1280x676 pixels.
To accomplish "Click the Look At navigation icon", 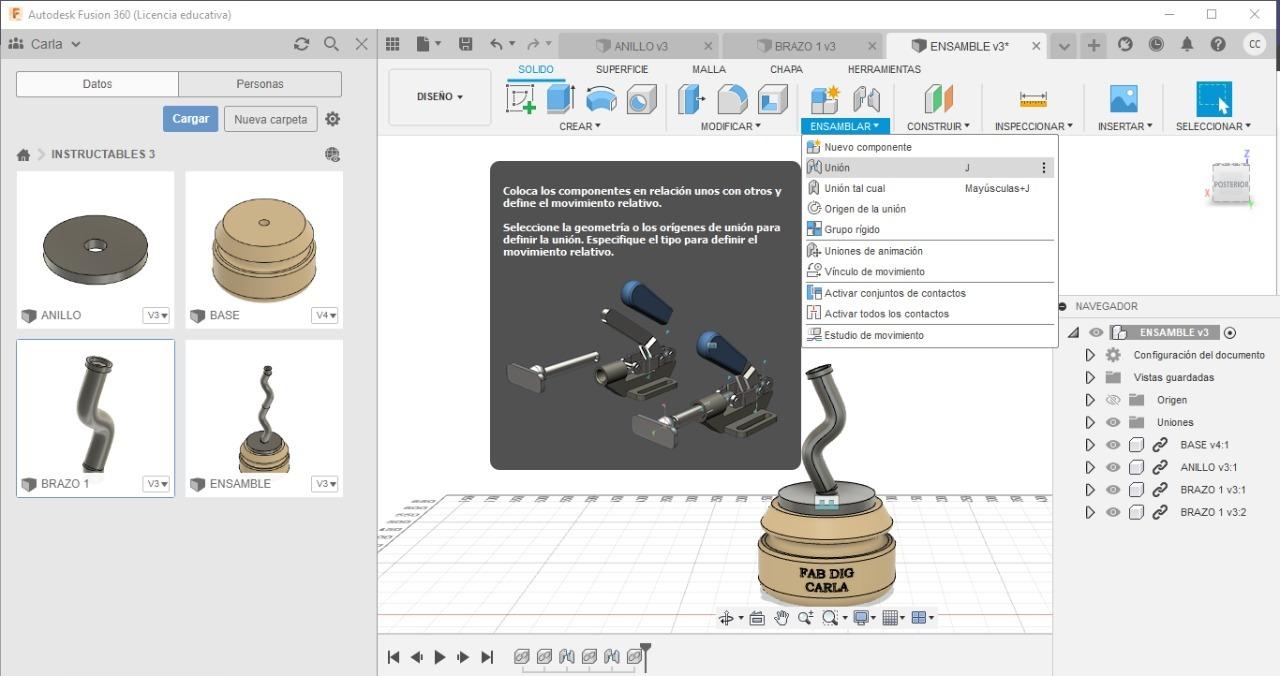I will click(x=757, y=618).
